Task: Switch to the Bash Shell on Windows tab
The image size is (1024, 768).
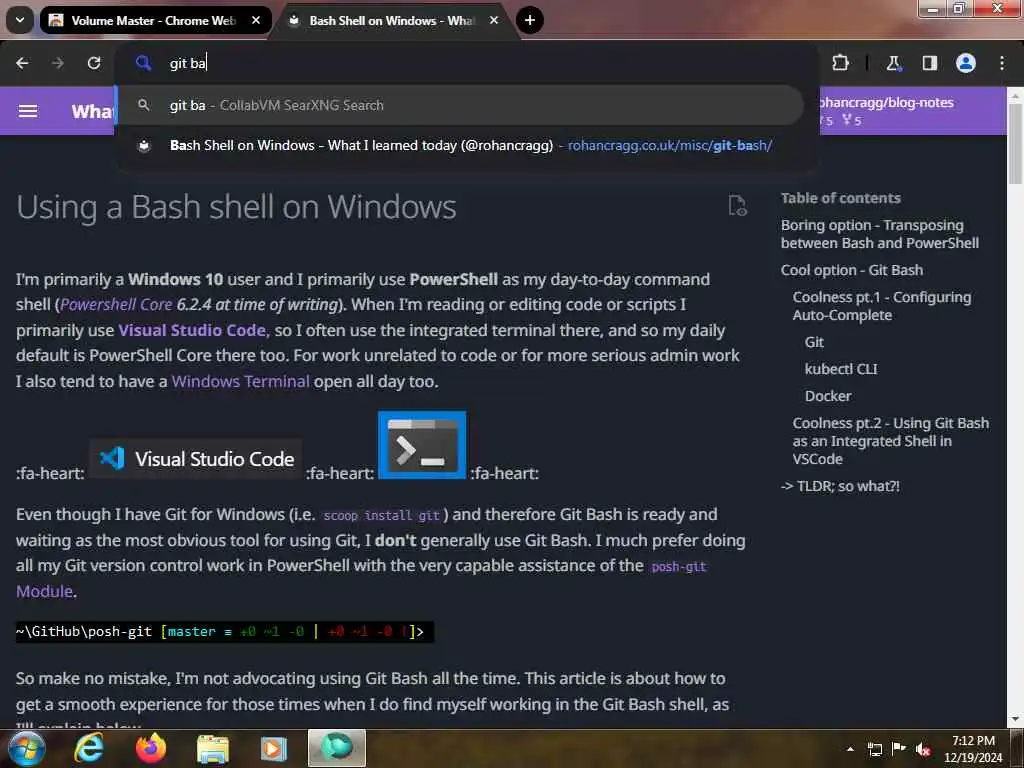Action: (394, 20)
